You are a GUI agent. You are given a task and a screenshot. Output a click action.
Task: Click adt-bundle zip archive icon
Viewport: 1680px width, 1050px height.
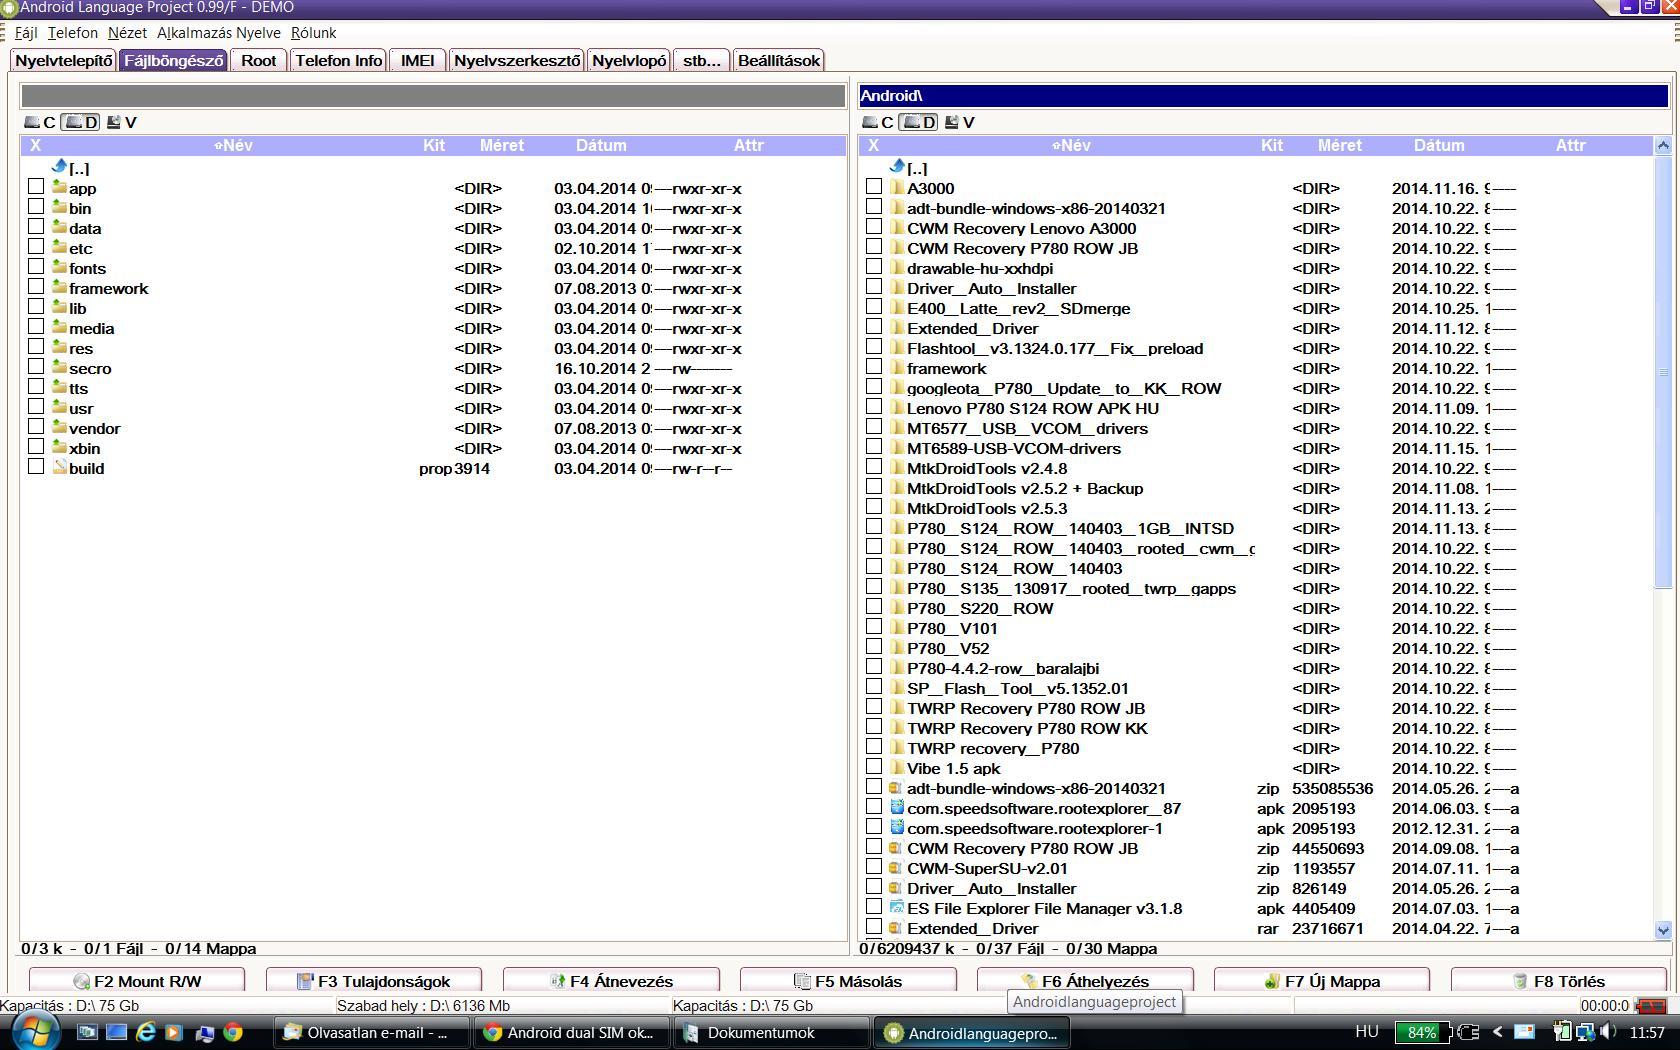pyautogui.click(x=897, y=787)
